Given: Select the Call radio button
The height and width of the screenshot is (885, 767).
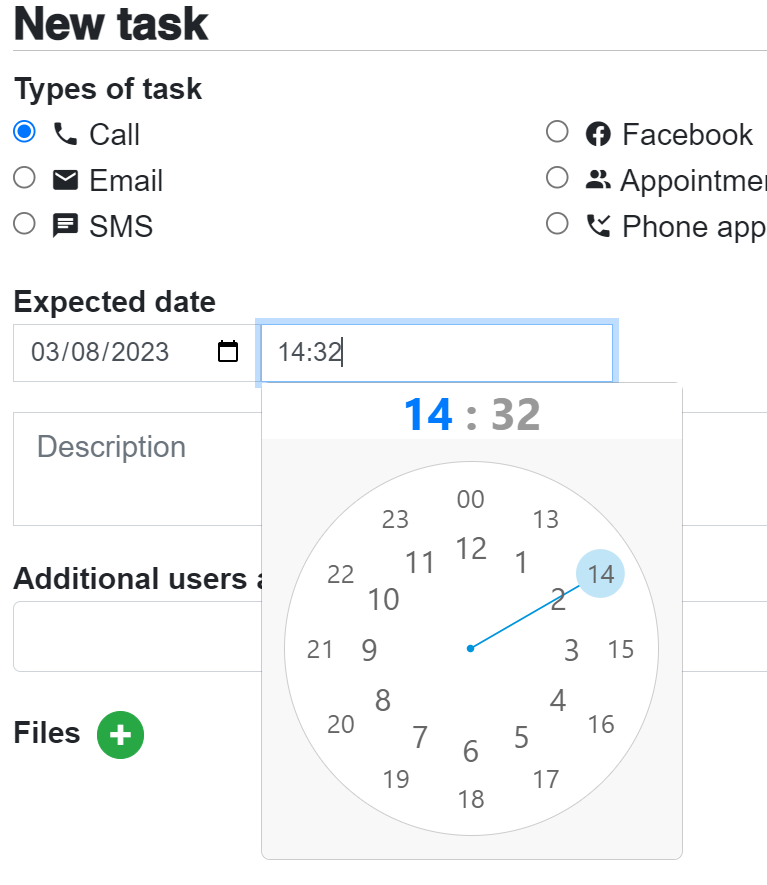Looking at the screenshot, I should click(x=25, y=132).
